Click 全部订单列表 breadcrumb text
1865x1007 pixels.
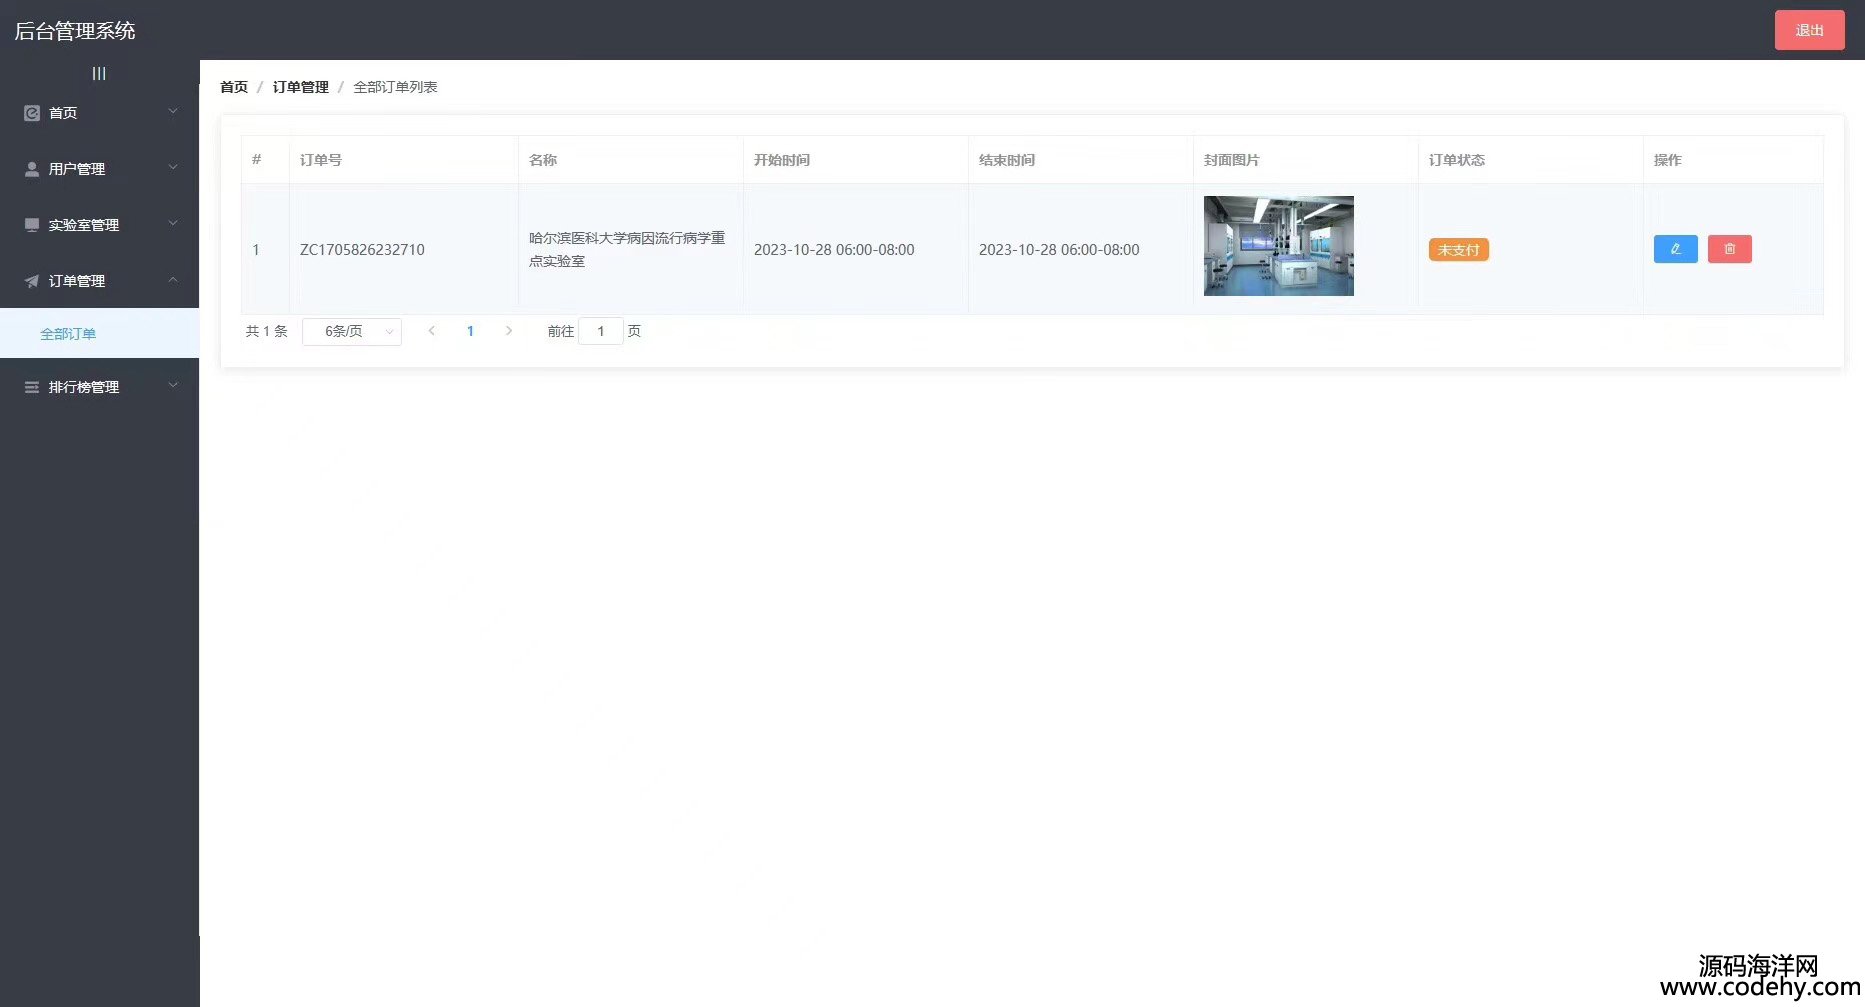(x=395, y=87)
